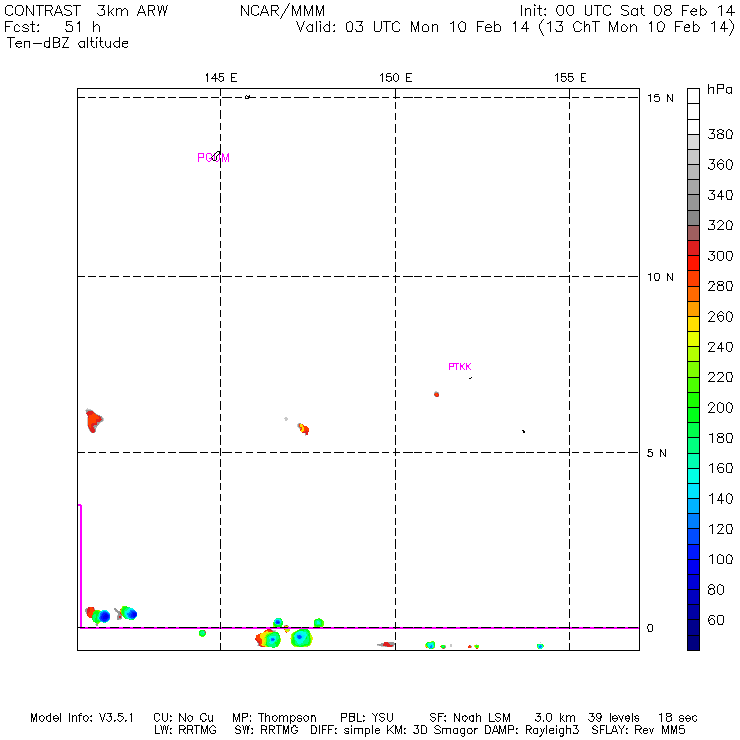740x740 pixels.
Task: Click the 'SFLAY: Rev MM5' model setting
Action: coord(638,731)
